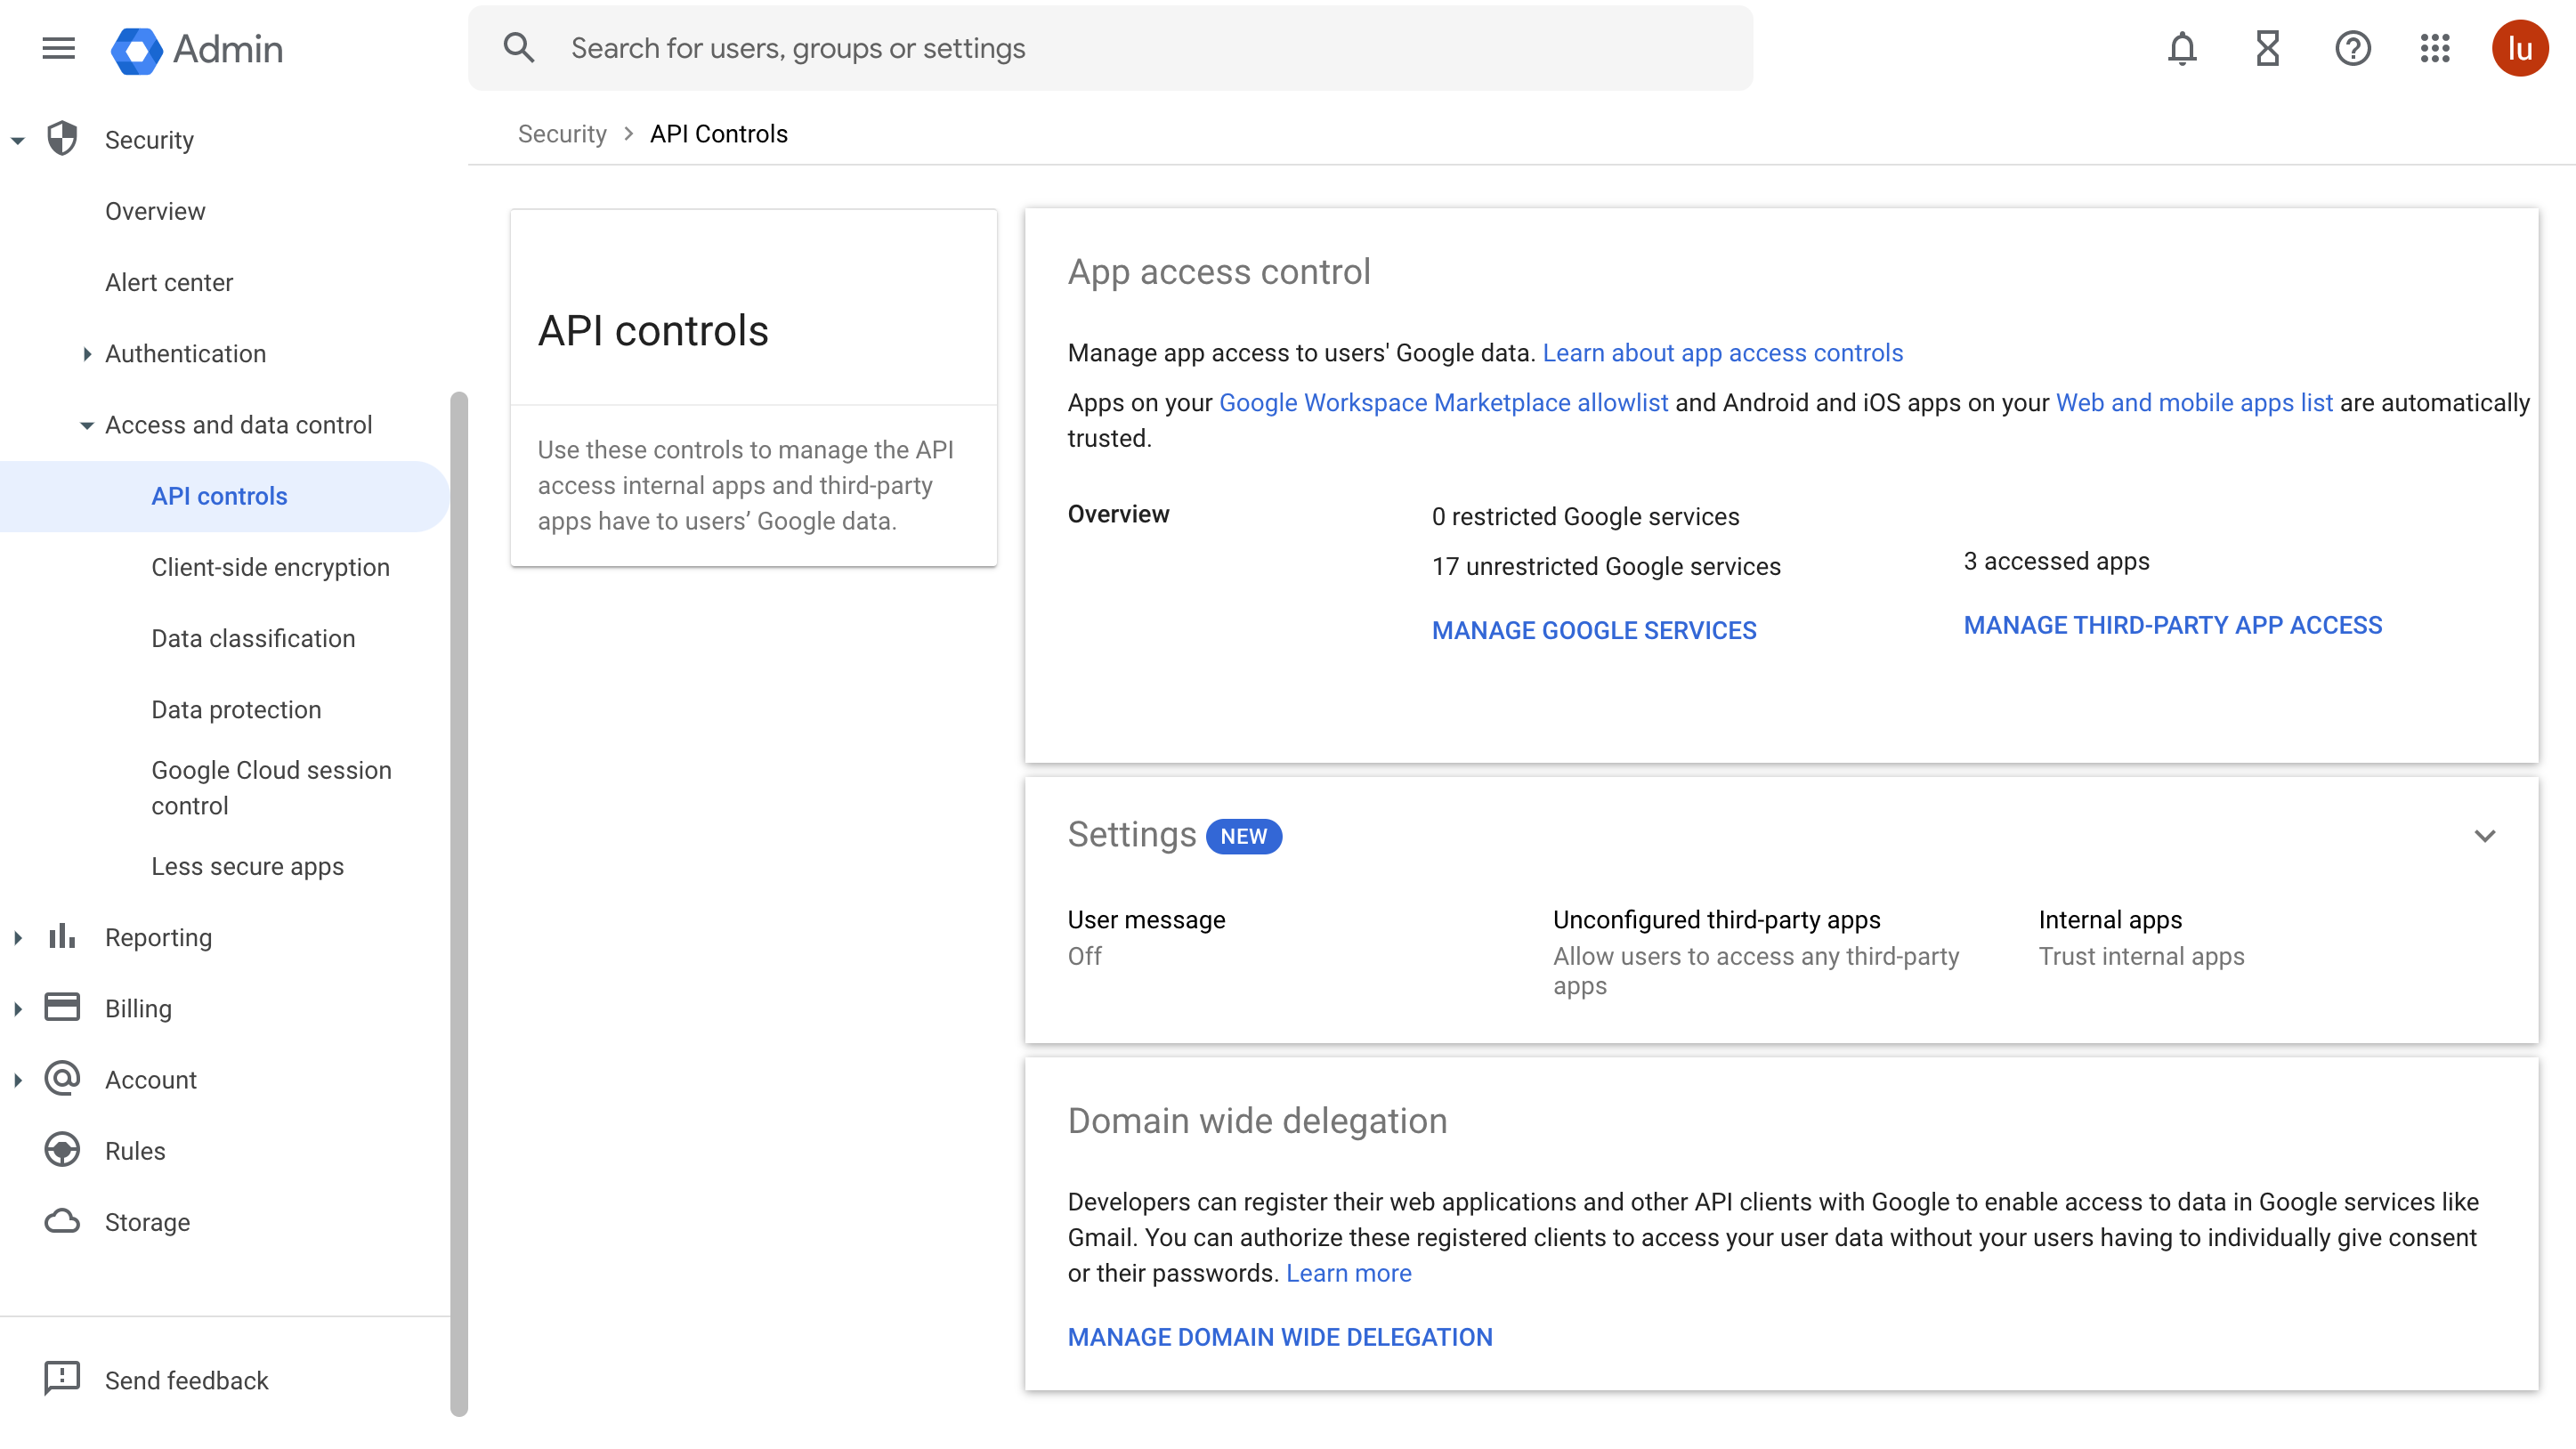Screen dimensions: 2576x1449
Task: Click the Reporting bar chart icon
Action: tap(61, 938)
